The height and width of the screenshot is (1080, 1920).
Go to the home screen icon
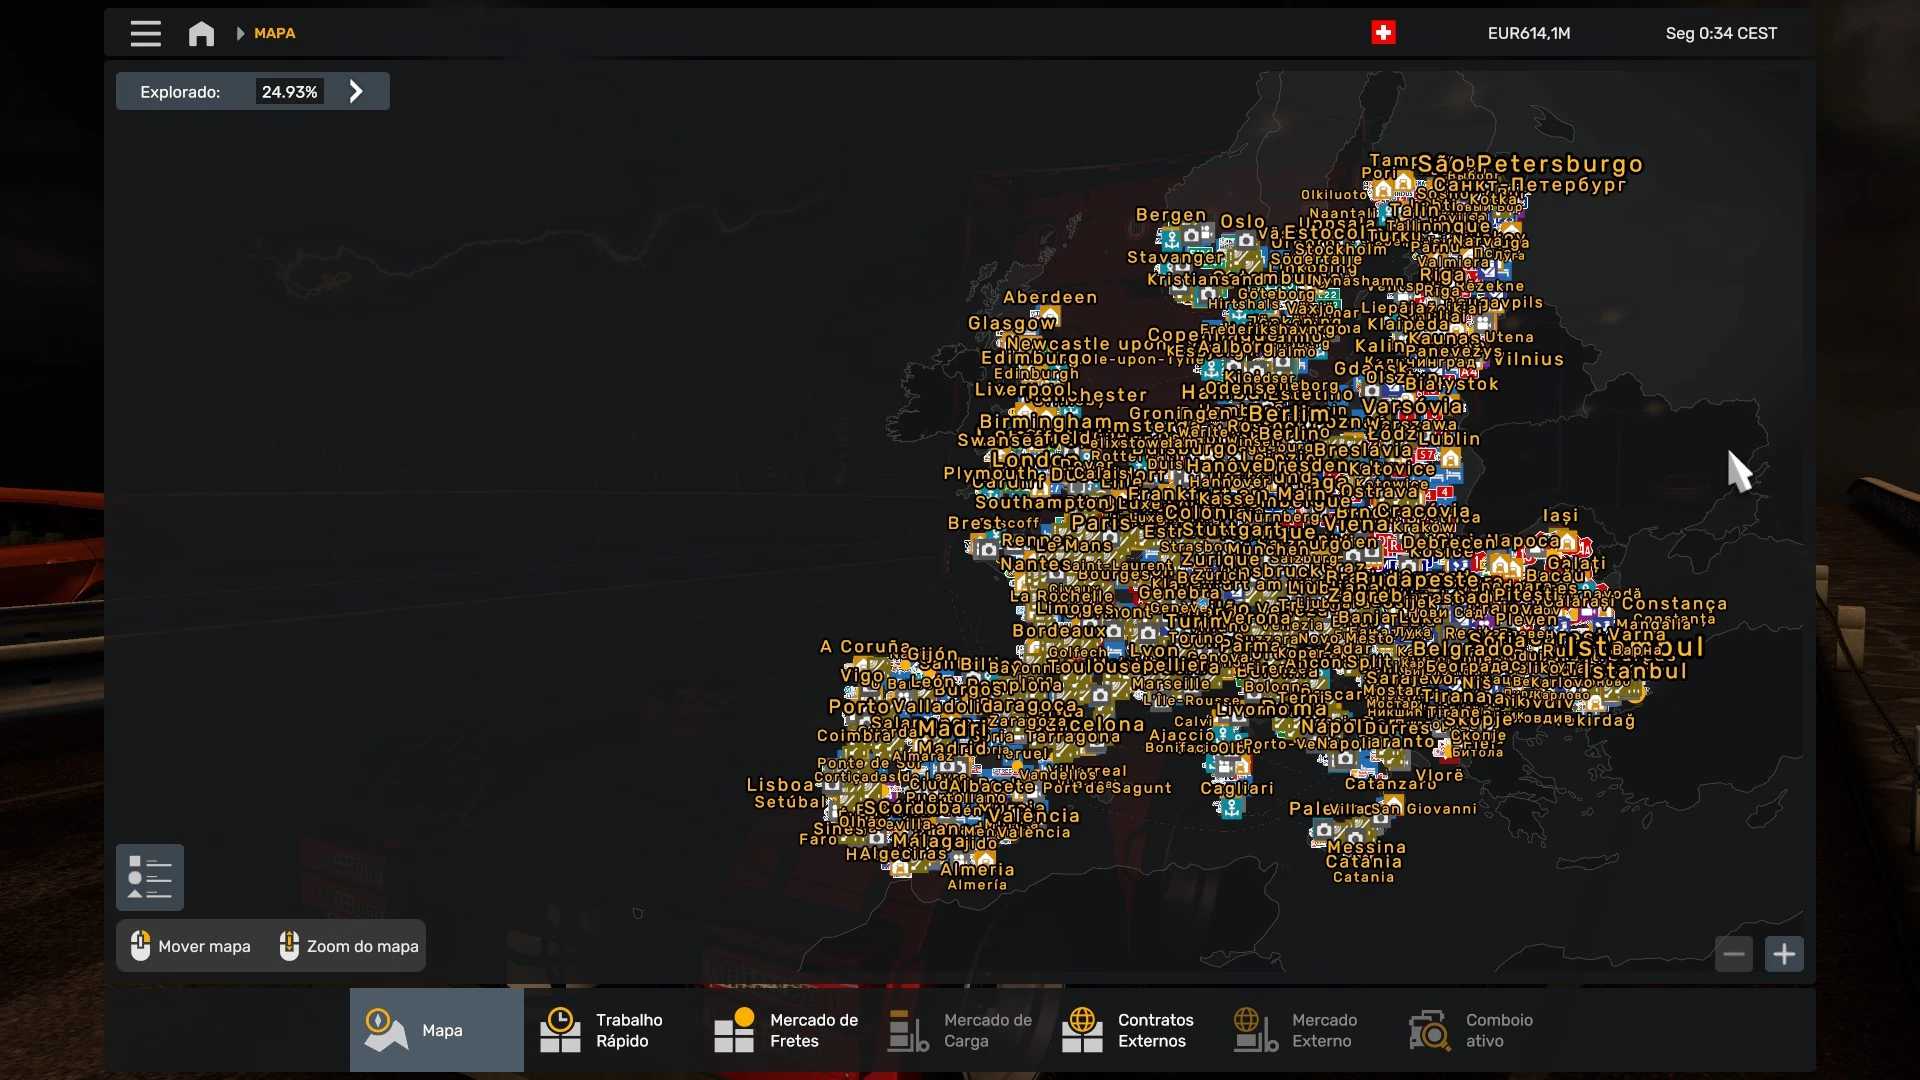(x=201, y=34)
